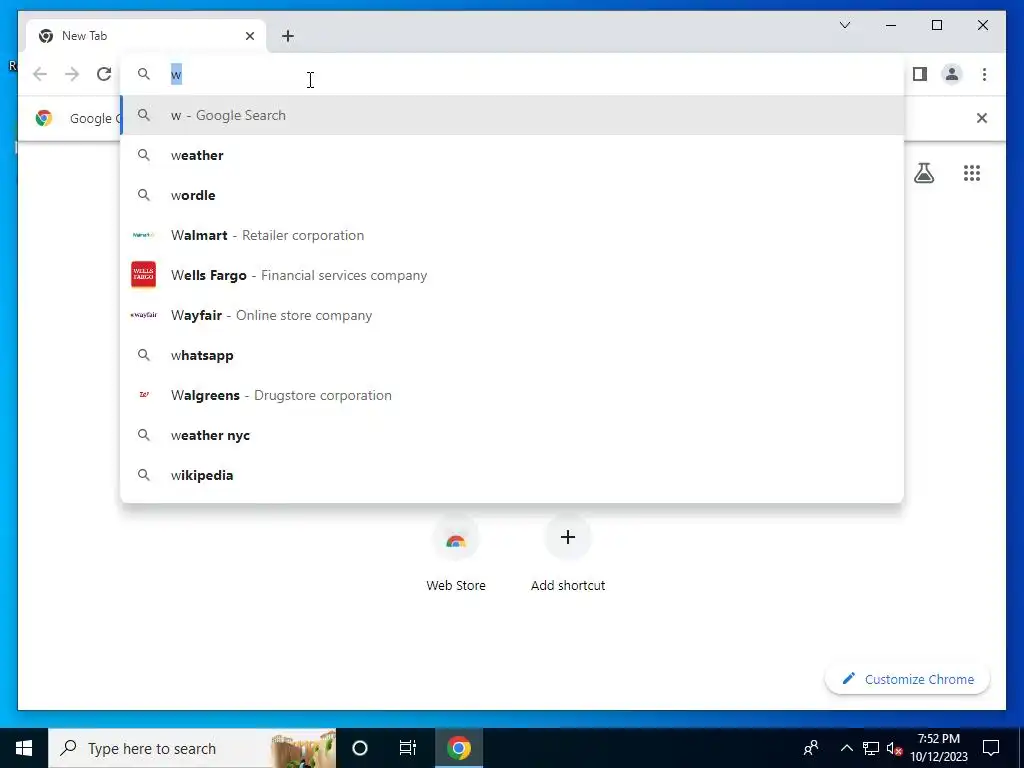Image resolution: width=1024 pixels, height=768 pixels.
Task: Dismiss the Google Chrome infobar
Action: click(981, 118)
